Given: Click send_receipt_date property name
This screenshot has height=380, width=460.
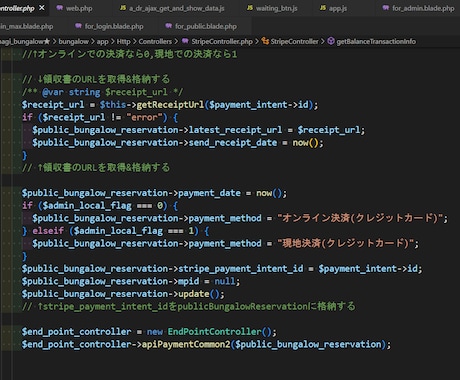Looking at the screenshot, I should pos(233,143).
